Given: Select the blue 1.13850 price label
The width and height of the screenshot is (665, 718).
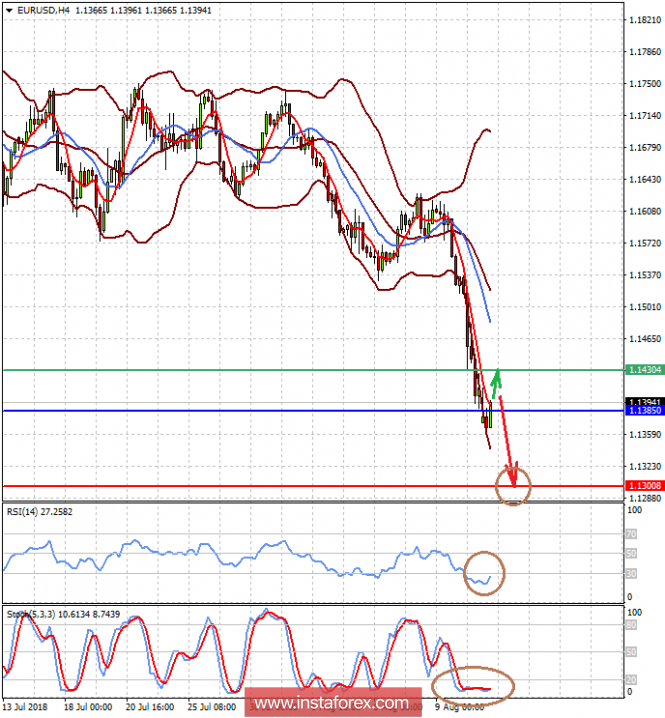Looking at the screenshot, I should coord(645,411).
